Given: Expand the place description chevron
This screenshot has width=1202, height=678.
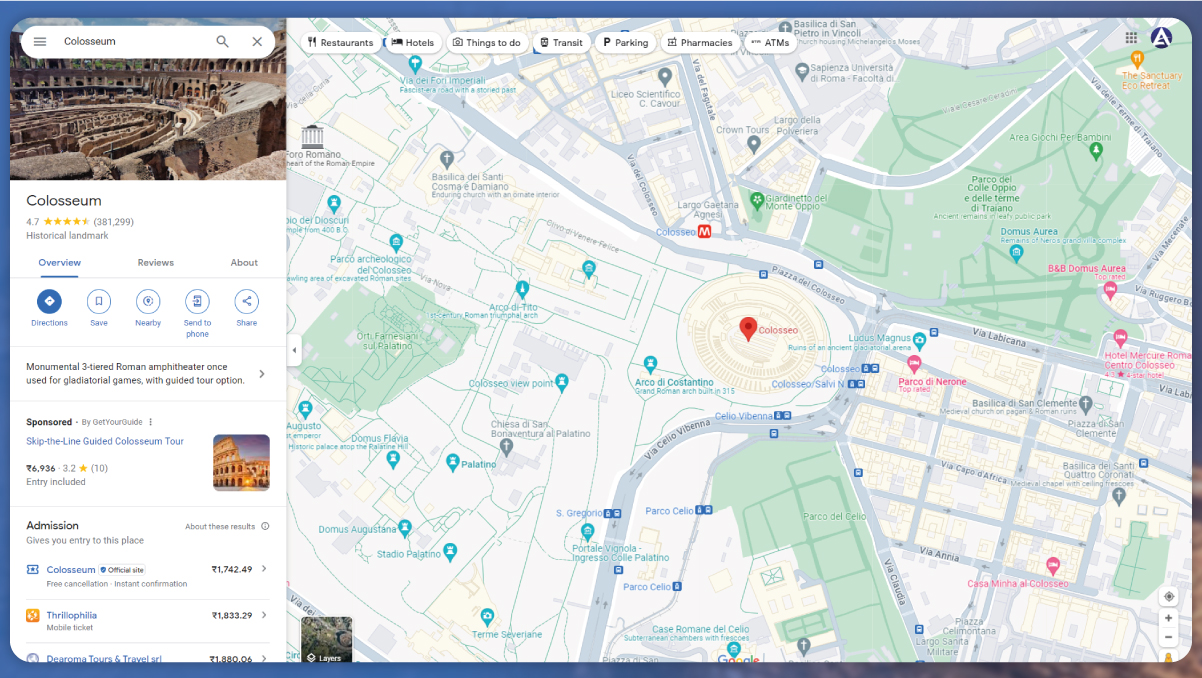Looking at the screenshot, I should click(262, 374).
